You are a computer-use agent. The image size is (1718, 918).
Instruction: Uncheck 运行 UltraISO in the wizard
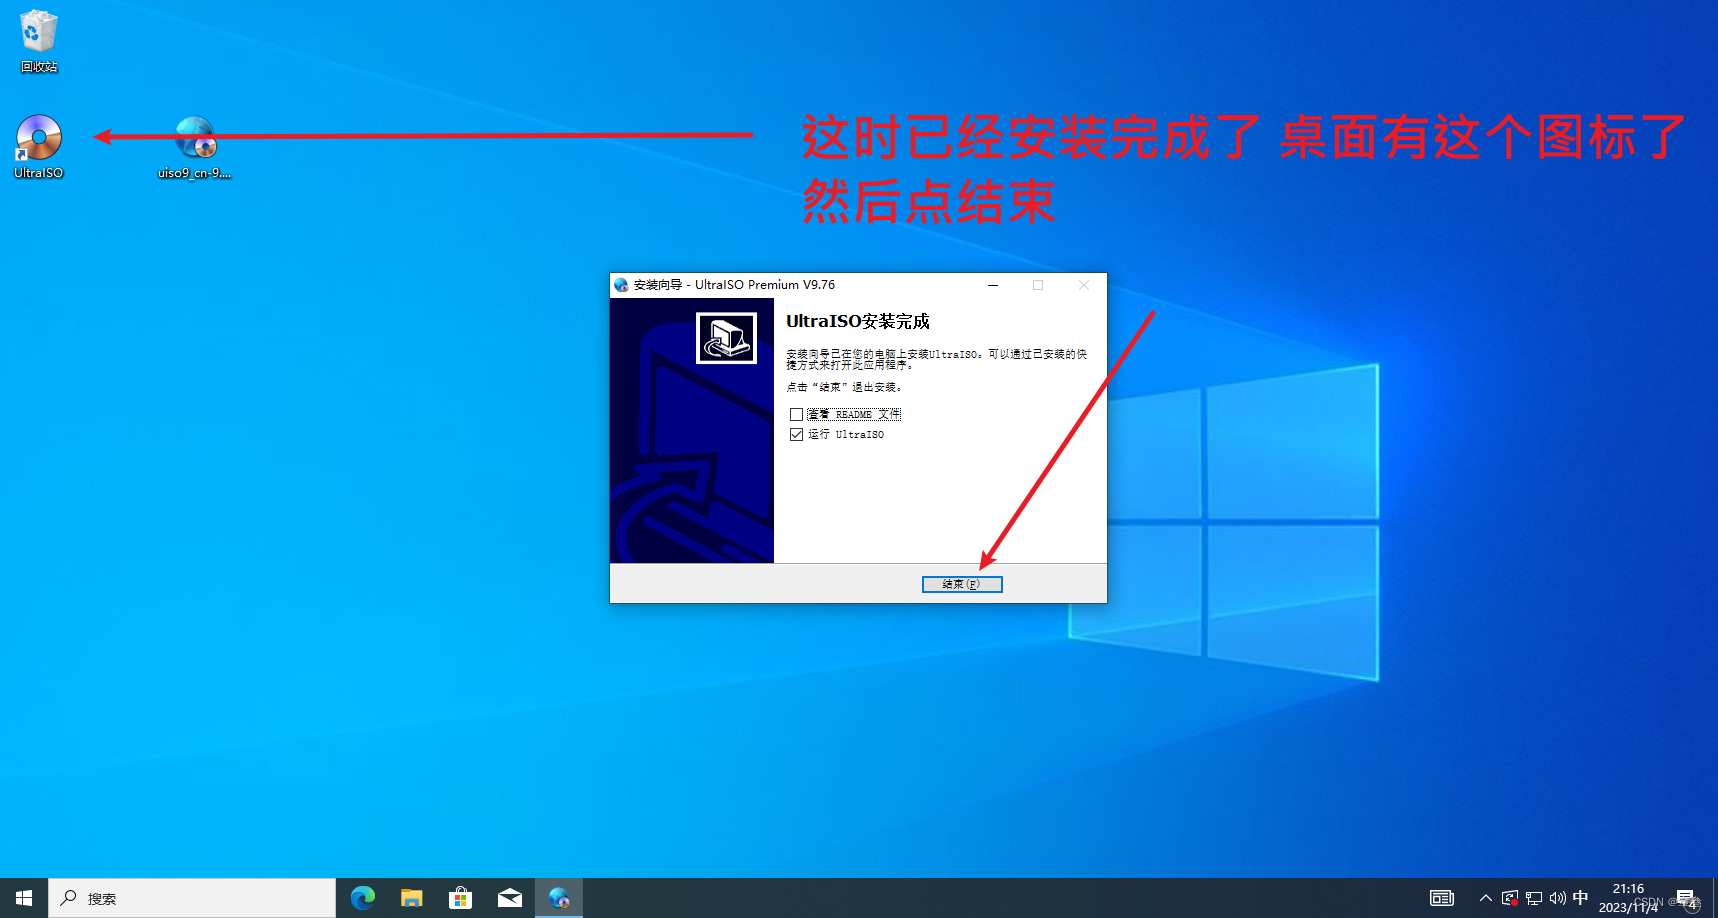coord(796,434)
